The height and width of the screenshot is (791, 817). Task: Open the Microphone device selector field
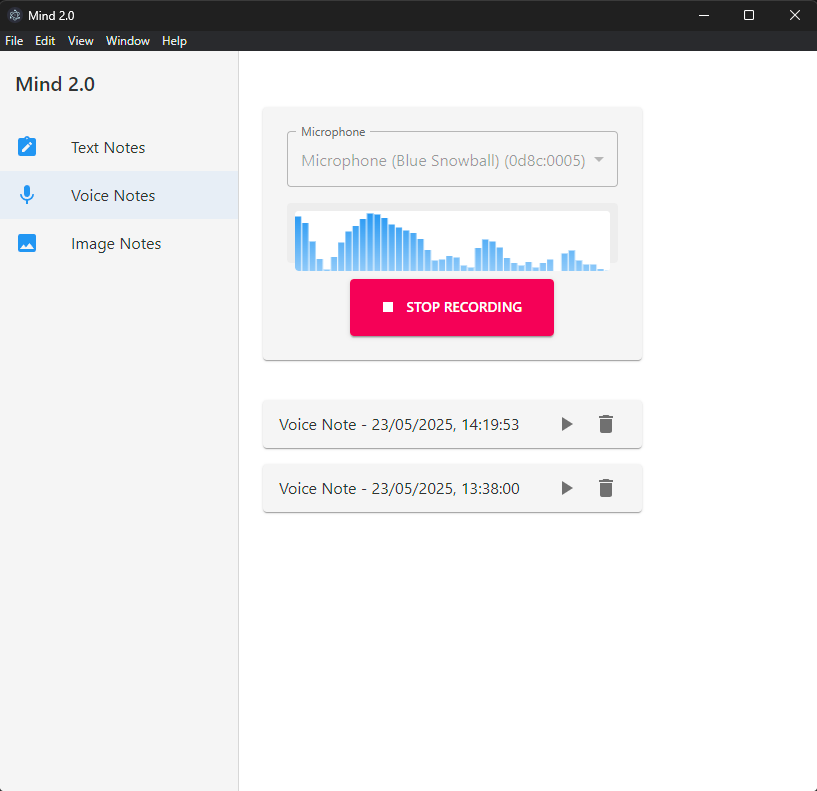click(442, 160)
